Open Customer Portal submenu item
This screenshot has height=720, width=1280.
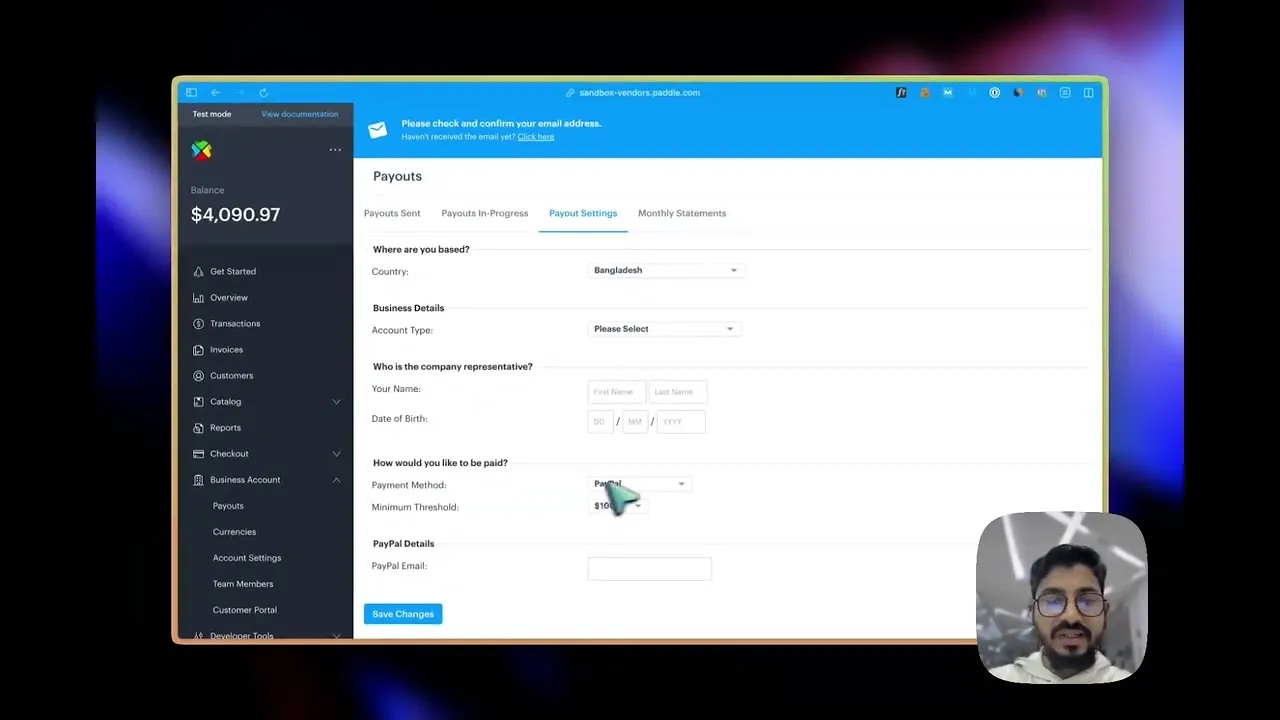245,610
